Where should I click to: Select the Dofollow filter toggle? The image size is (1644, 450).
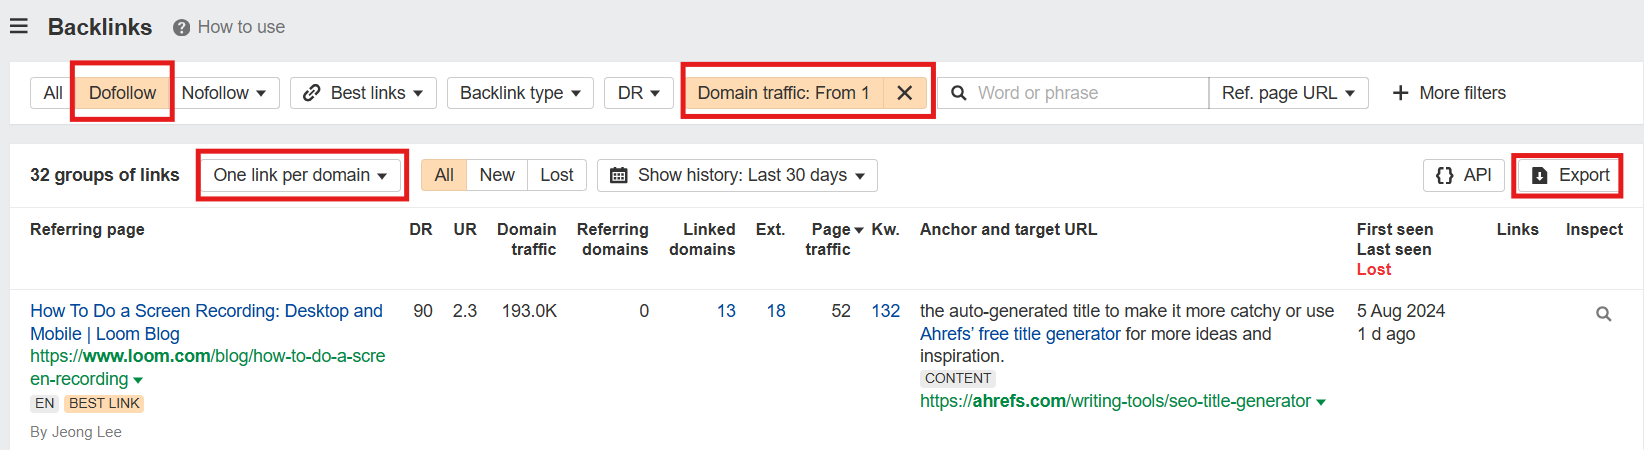pos(122,93)
